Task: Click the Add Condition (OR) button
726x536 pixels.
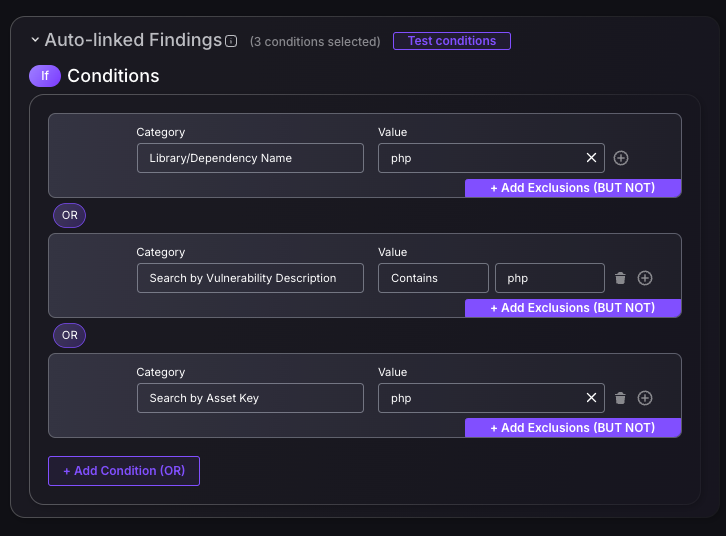Action: click(124, 471)
